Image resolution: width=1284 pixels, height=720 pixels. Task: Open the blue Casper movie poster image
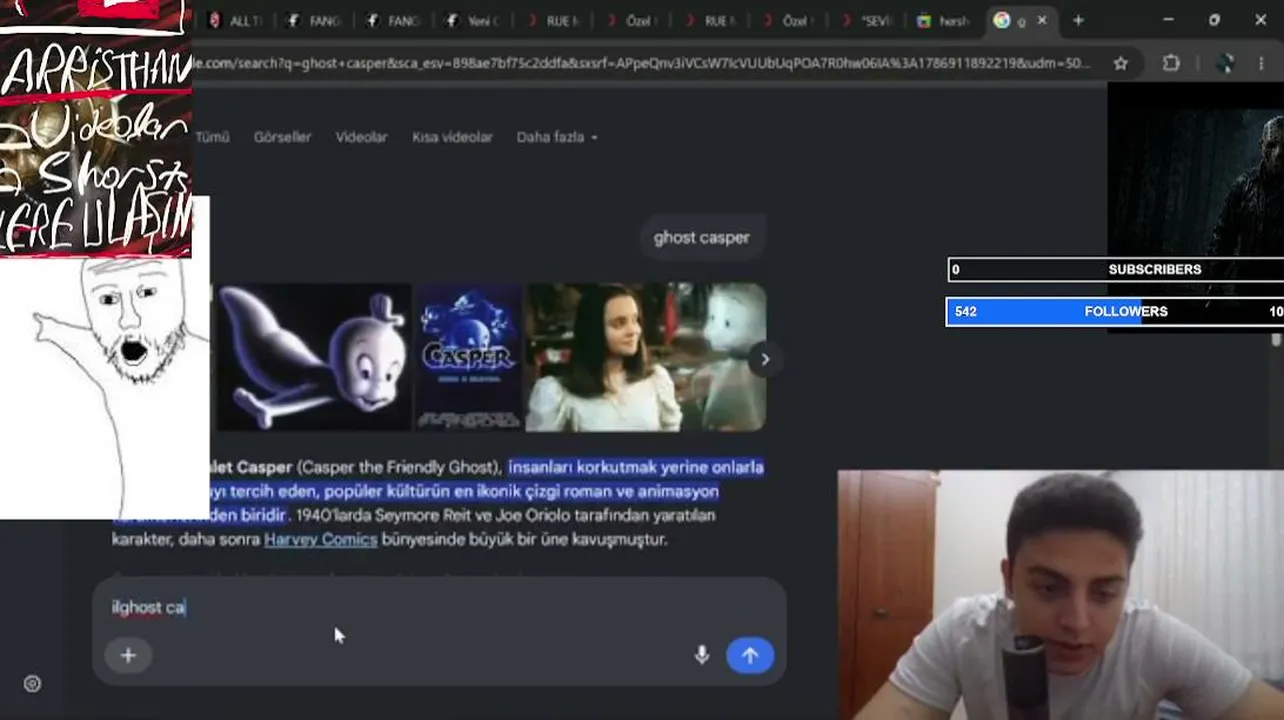coord(469,357)
